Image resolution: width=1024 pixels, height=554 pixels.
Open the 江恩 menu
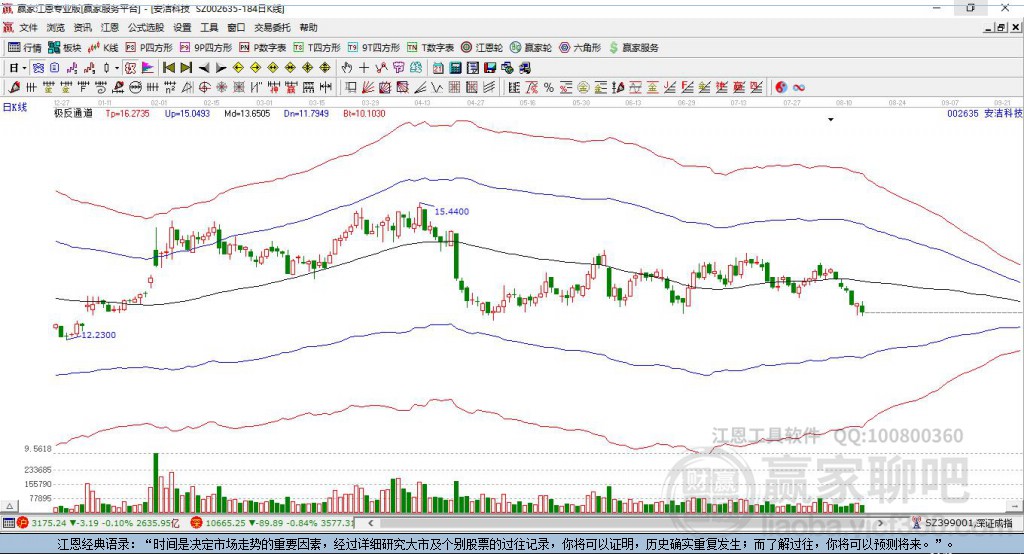(110, 27)
